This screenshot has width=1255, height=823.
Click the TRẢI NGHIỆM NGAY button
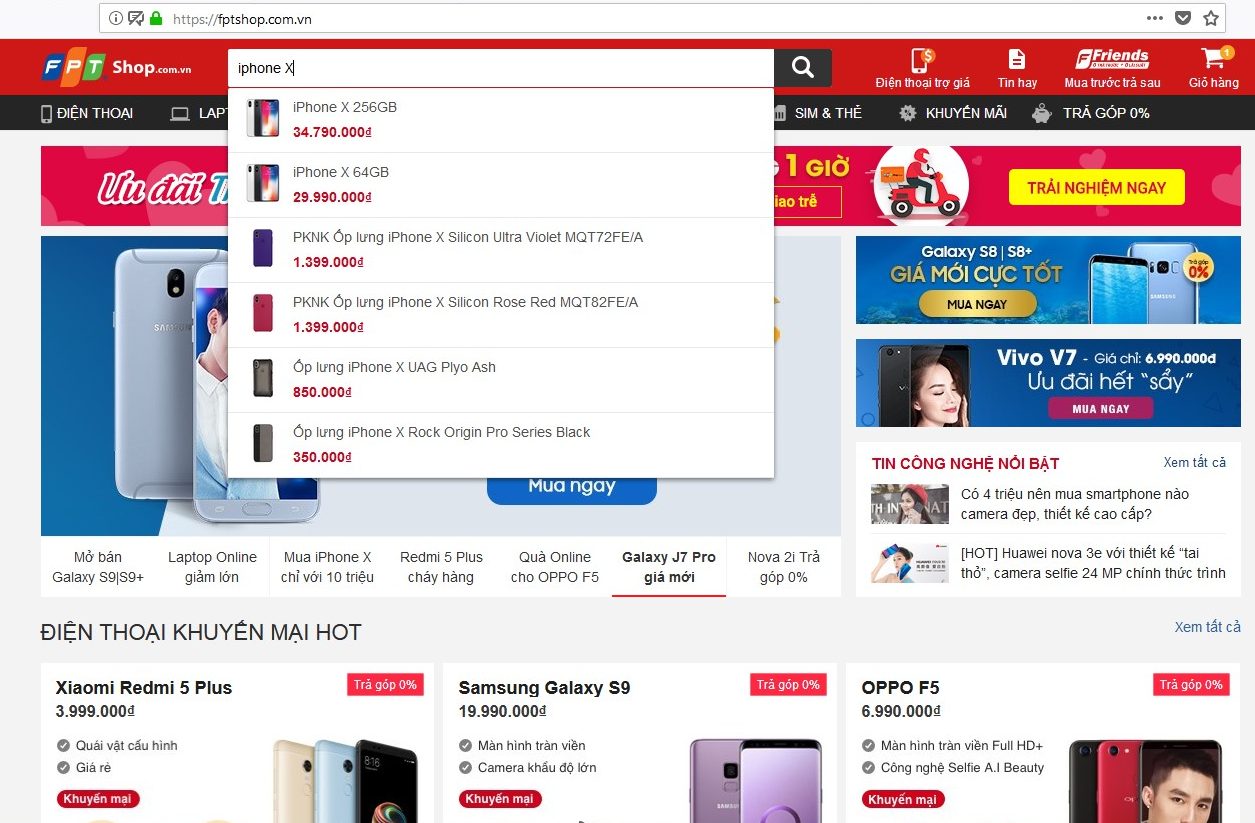(x=1096, y=187)
